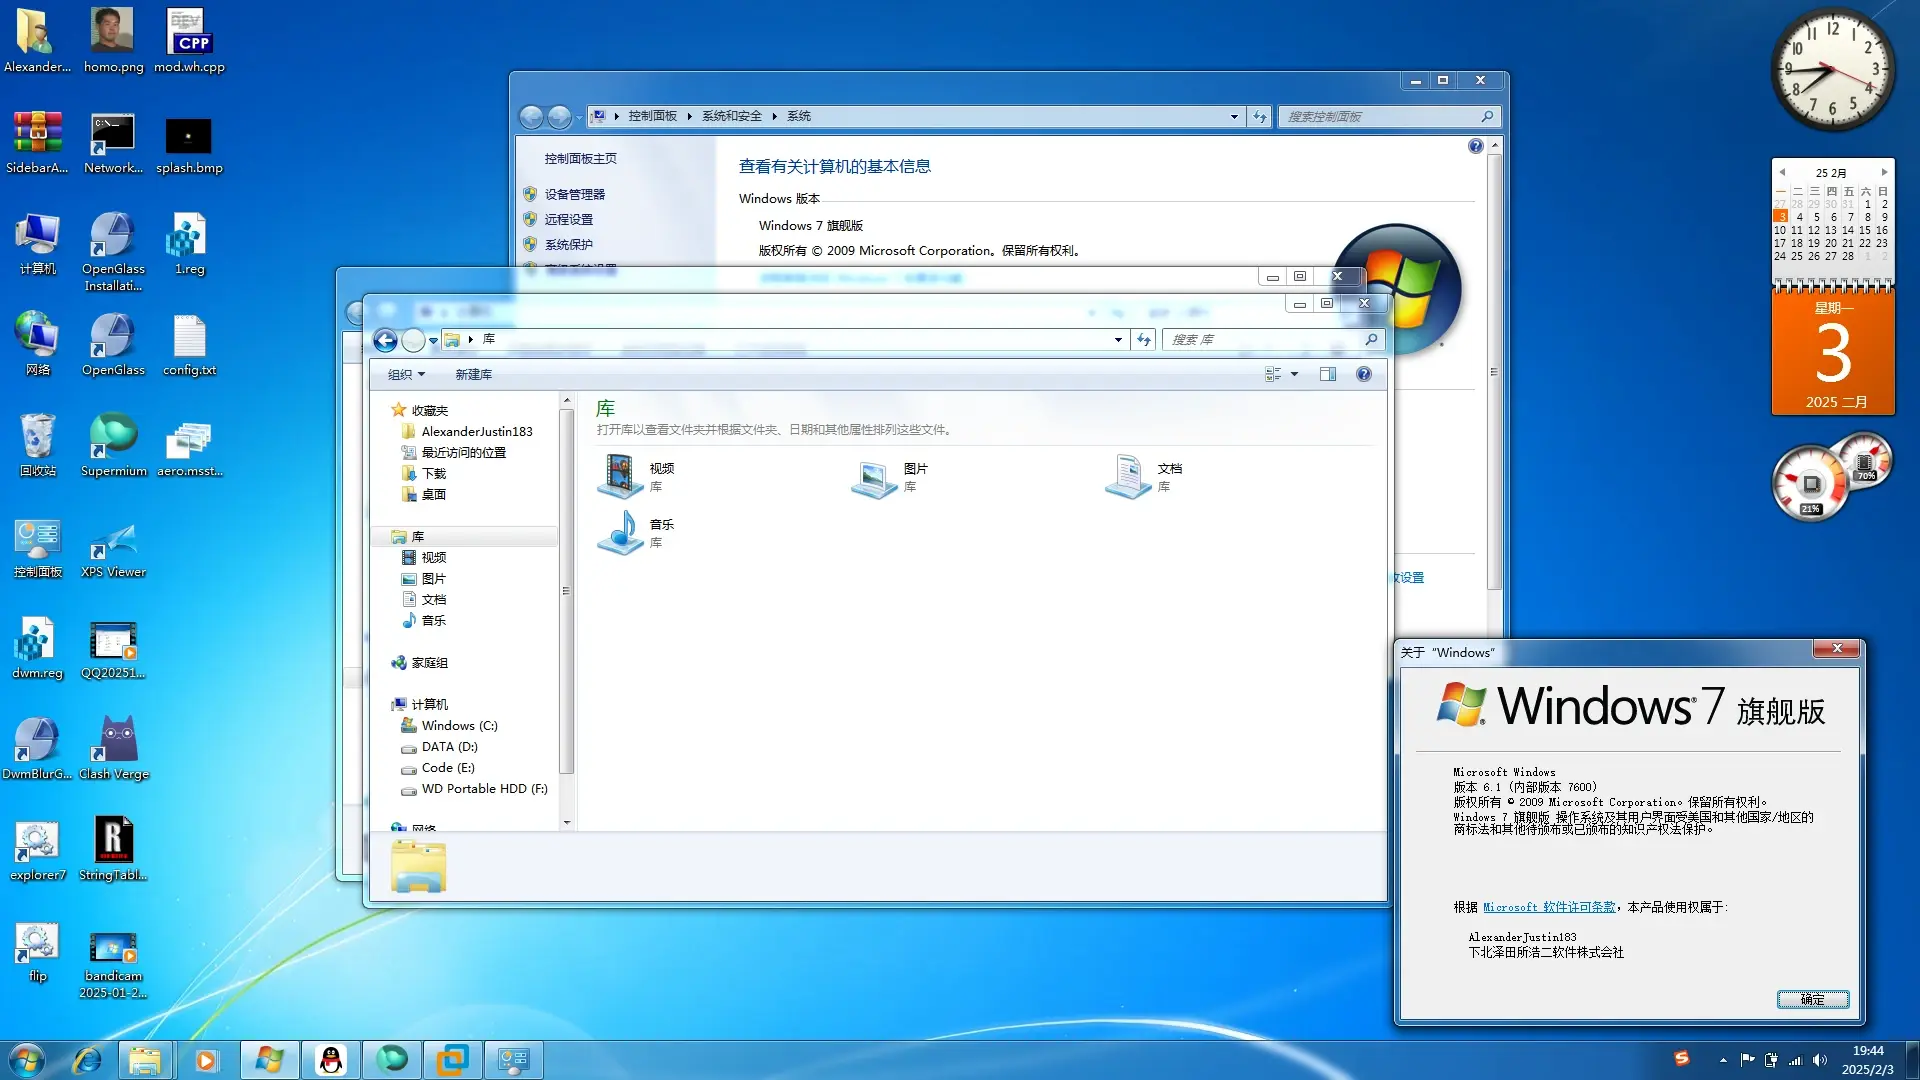Expand the address bar history dropdown

(x=1117, y=340)
